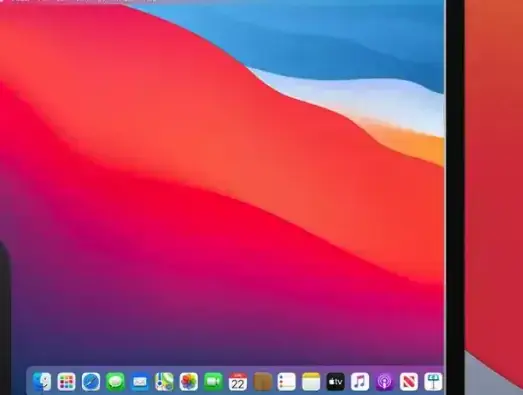Viewport: 523px width, 395px height.
Task: Open the brown Contacts app icon
Action: pyautogui.click(x=263, y=381)
